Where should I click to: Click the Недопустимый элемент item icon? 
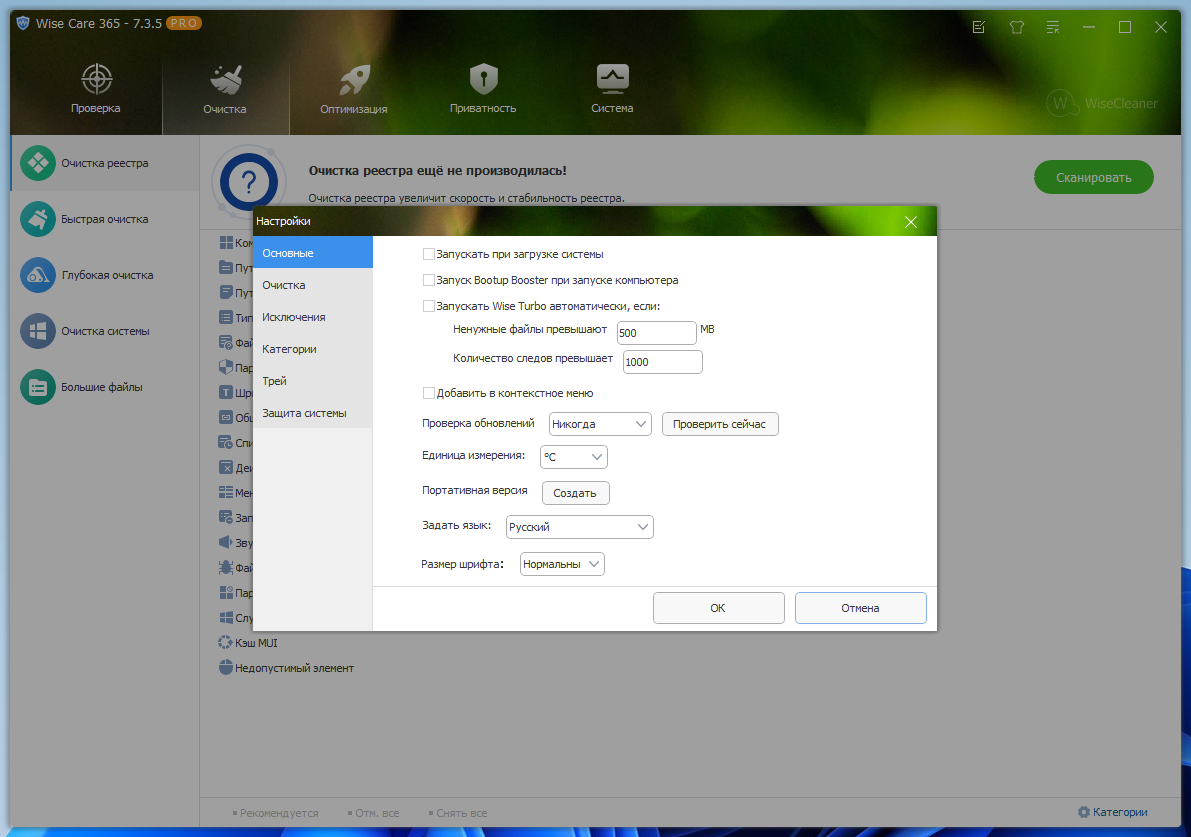[x=226, y=668]
